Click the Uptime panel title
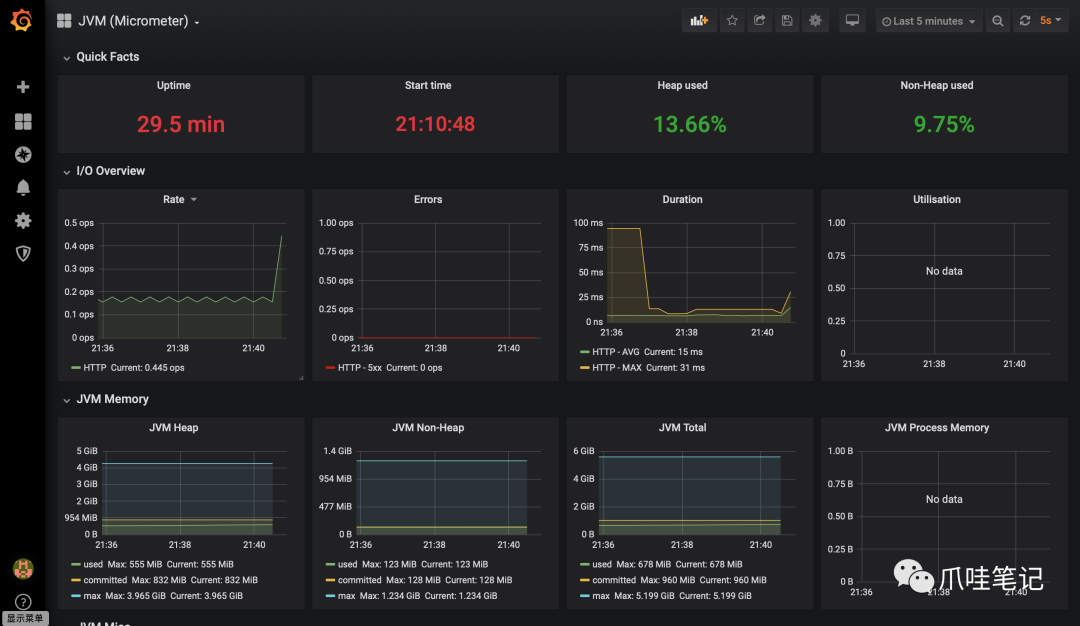Image resolution: width=1080 pixels, height=626 pixels. click(x=174, y=85)
